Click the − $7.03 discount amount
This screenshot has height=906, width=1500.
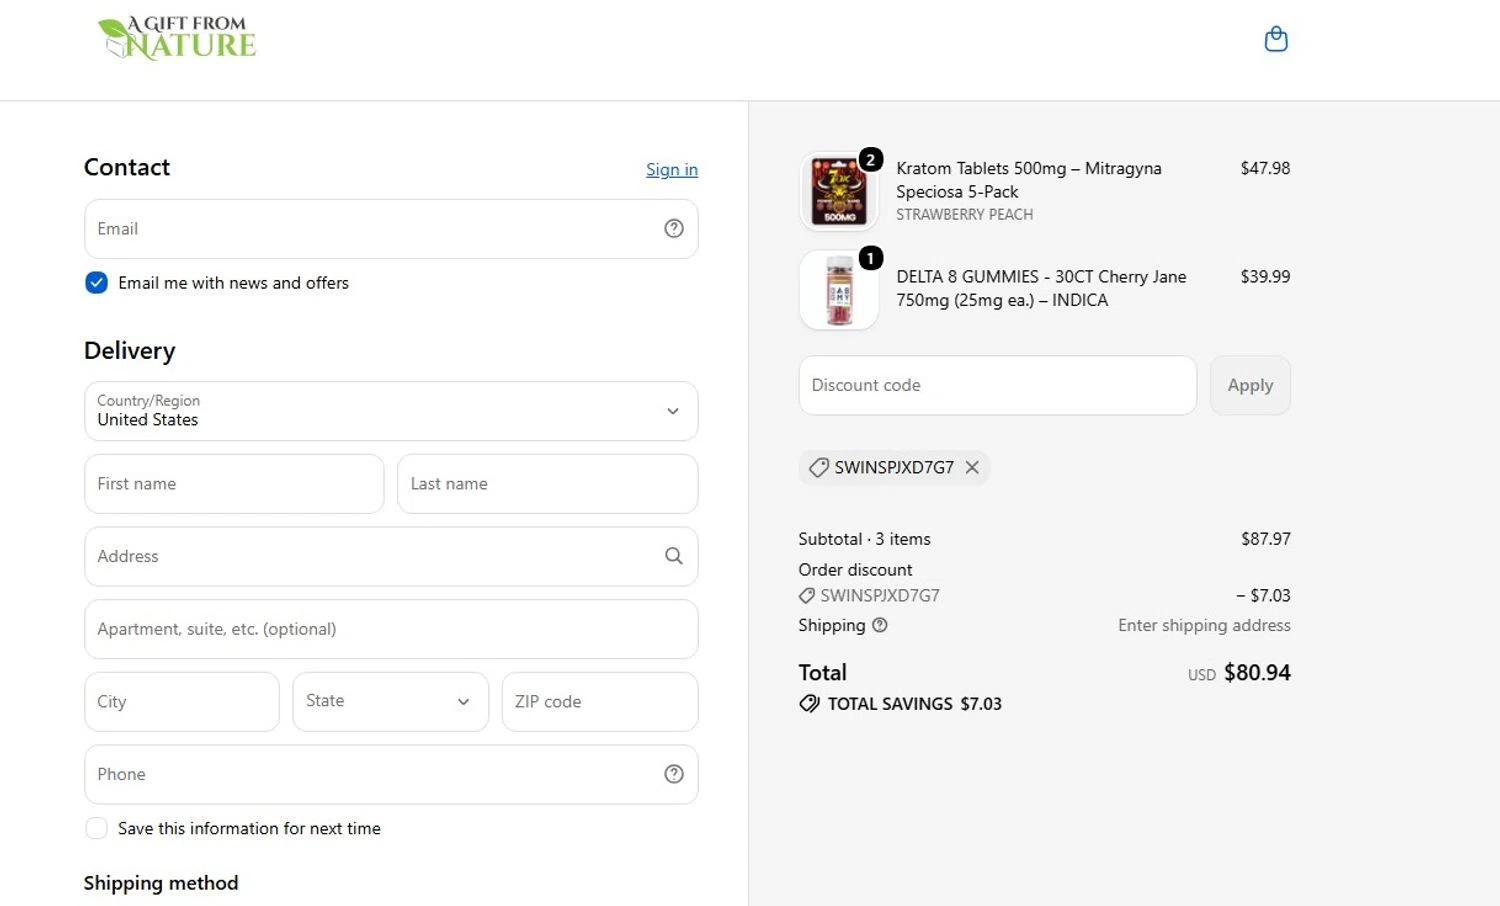(1263, 595)
